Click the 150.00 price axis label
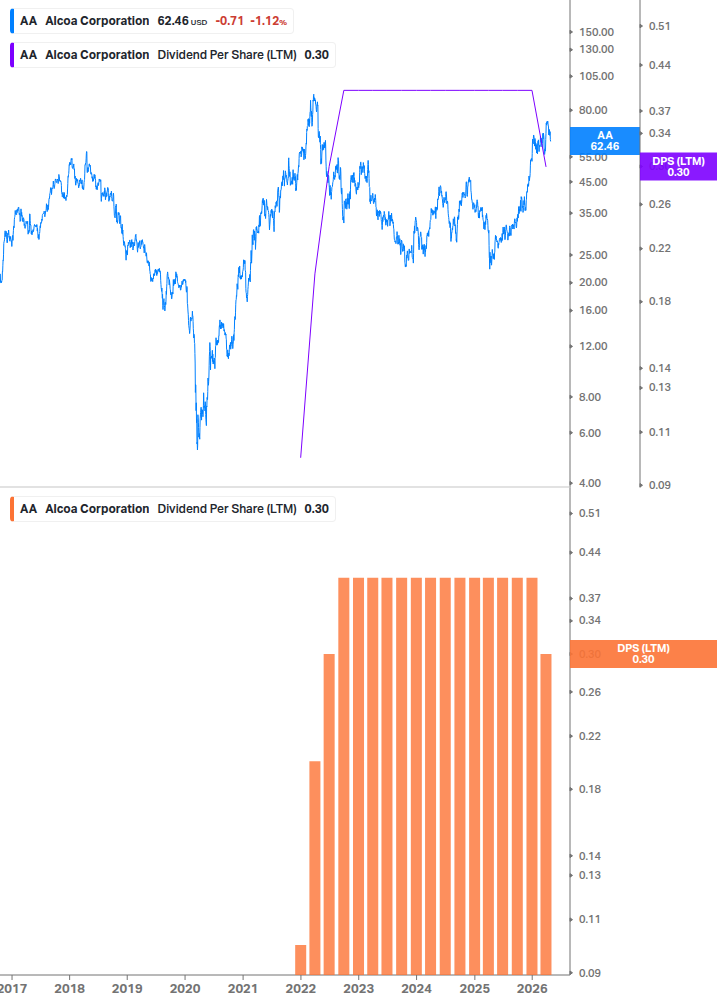 (597, 32)
